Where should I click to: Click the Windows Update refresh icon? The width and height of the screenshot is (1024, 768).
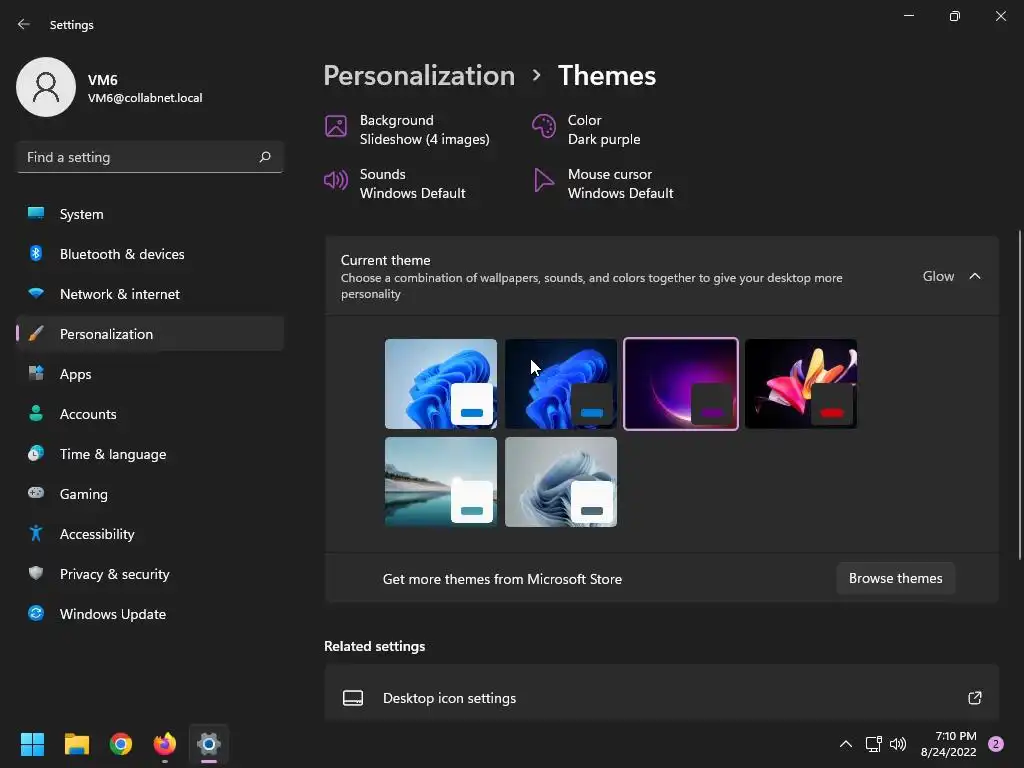click(36, 613)
